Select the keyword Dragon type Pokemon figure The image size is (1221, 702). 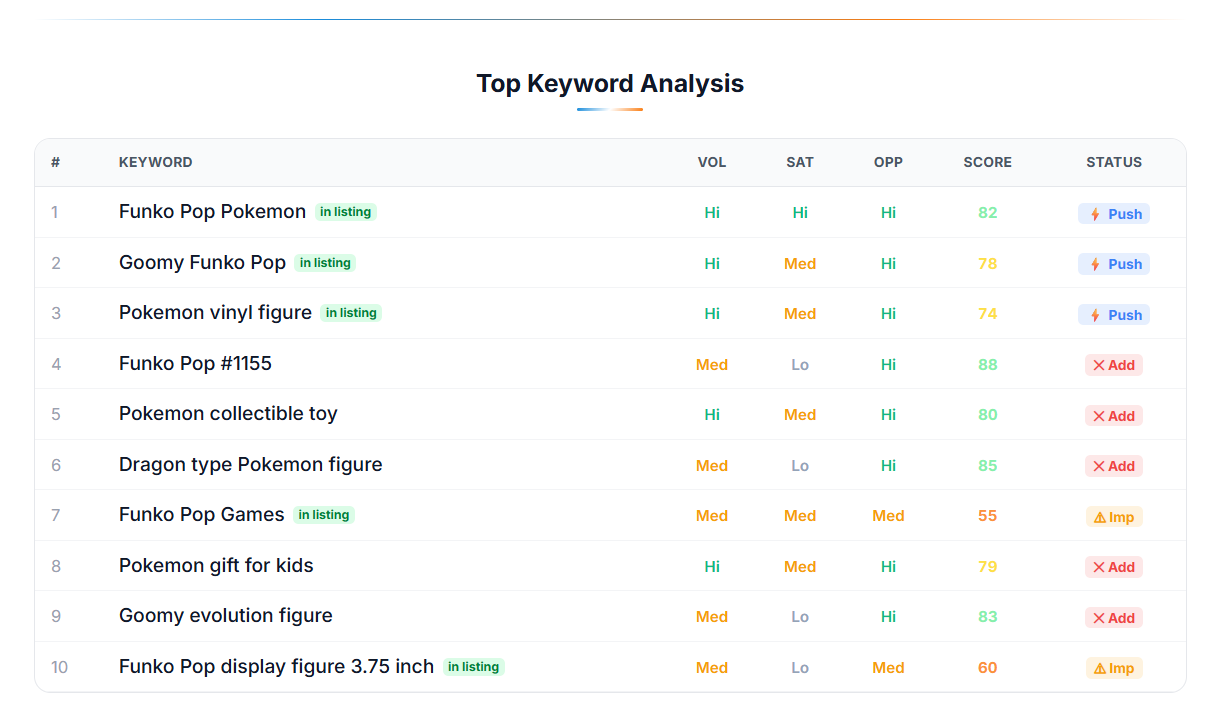(x=250, y=464)
